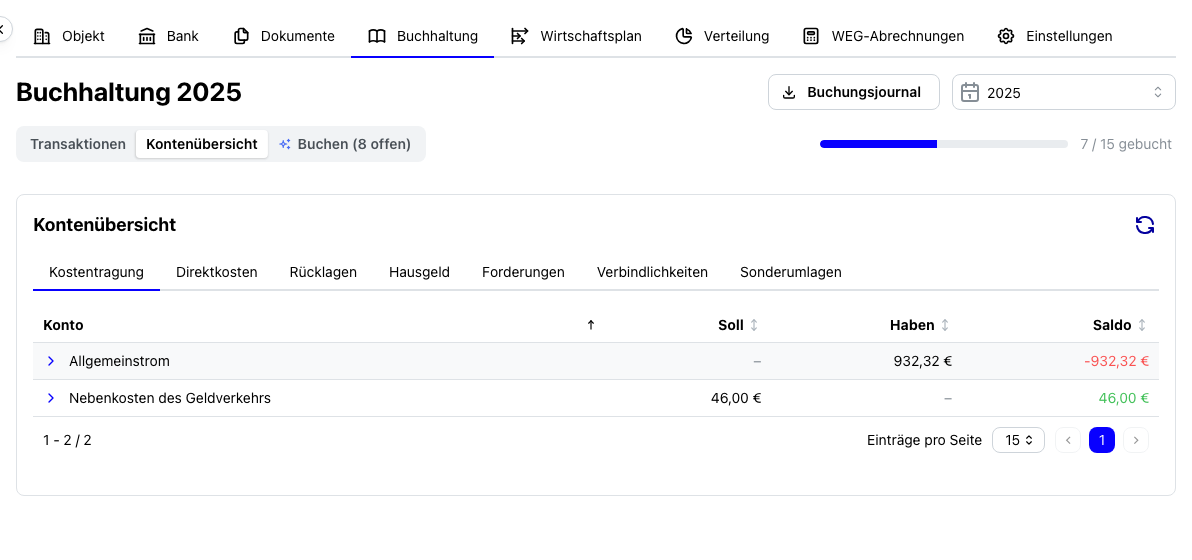This screenshot has height=560, width=1192.
Task: Click the 46,00 € Soll value
Action: coord(736,398)
